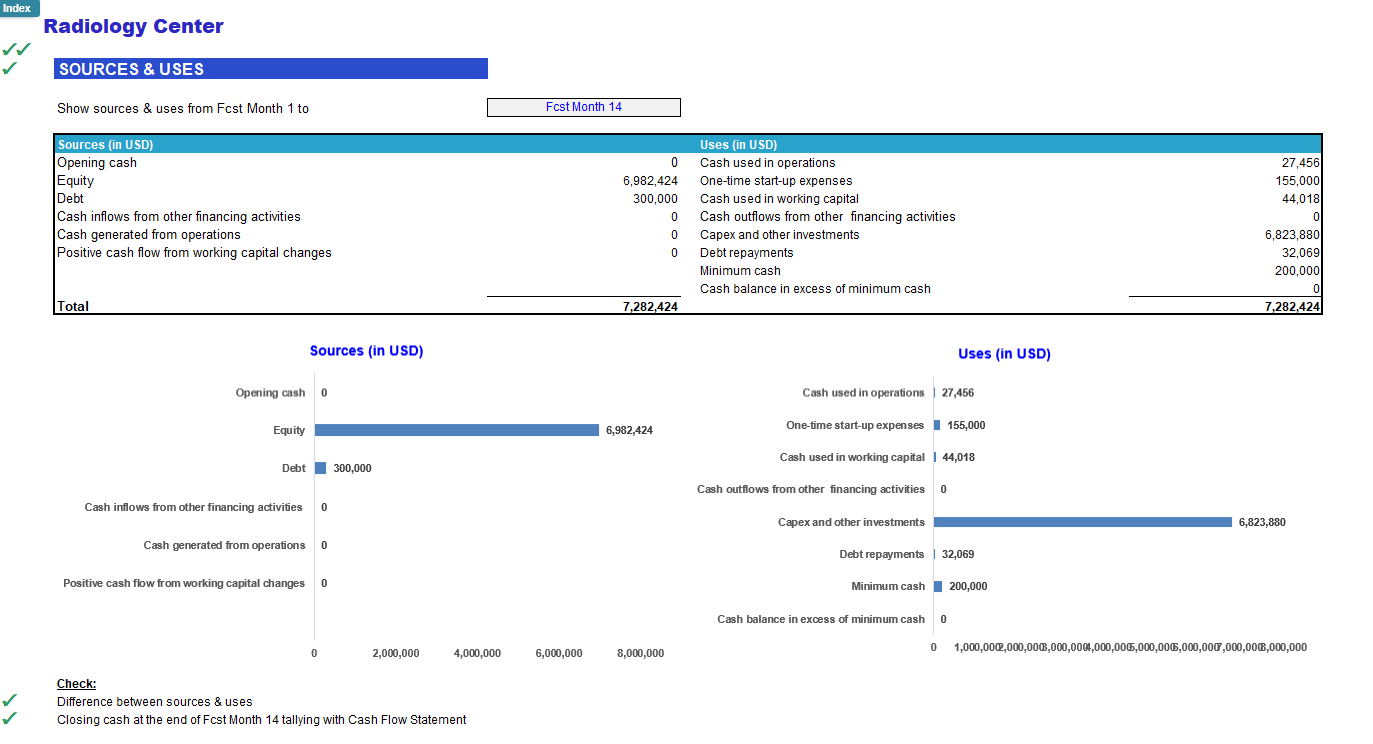This screenshot has height=744, width=1373.
Task: Click checkmark beside Closing cash tallying check
Action: tap(10, 719)
